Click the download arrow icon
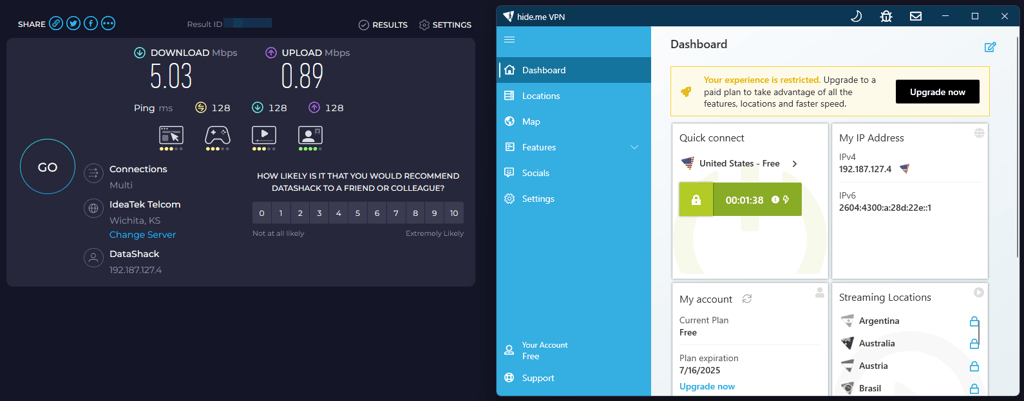Viewport: 1024px width, 401px height. click(139, 52)
